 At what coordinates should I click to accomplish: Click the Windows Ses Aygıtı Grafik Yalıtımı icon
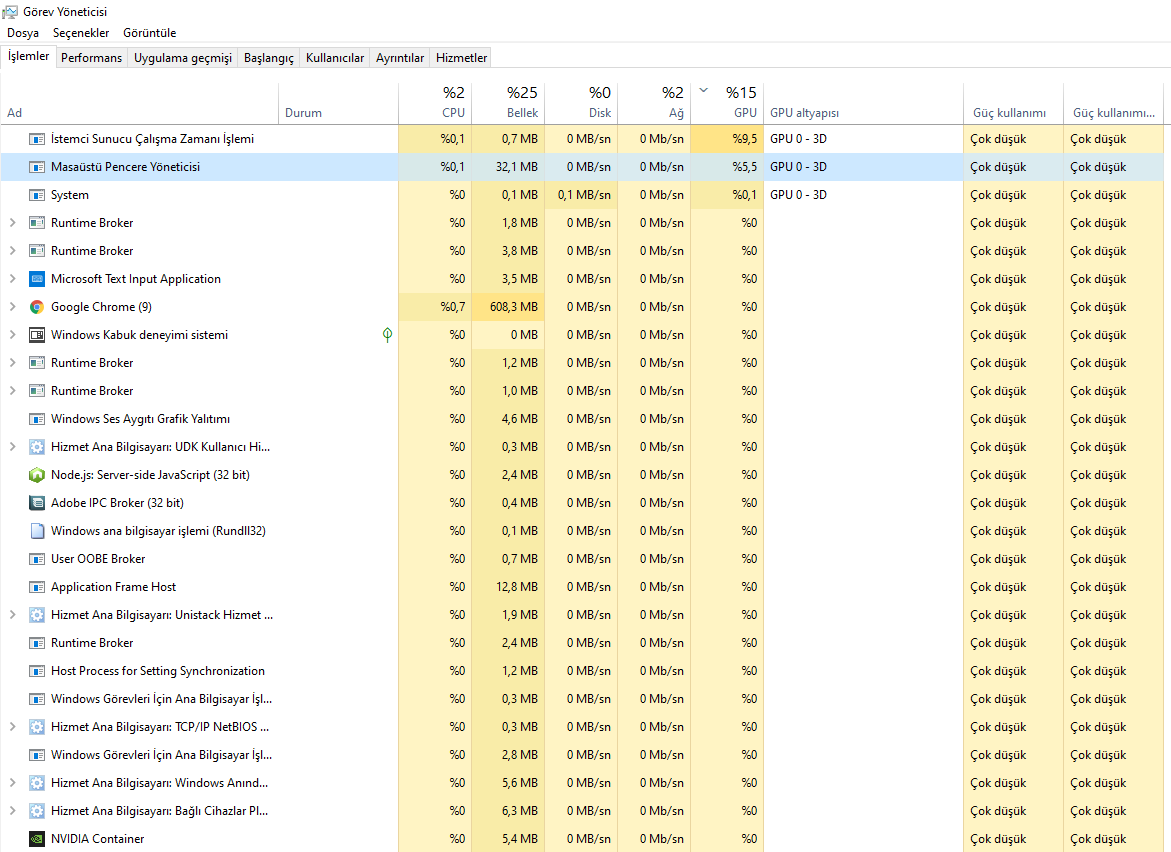[x=37, y=419]
